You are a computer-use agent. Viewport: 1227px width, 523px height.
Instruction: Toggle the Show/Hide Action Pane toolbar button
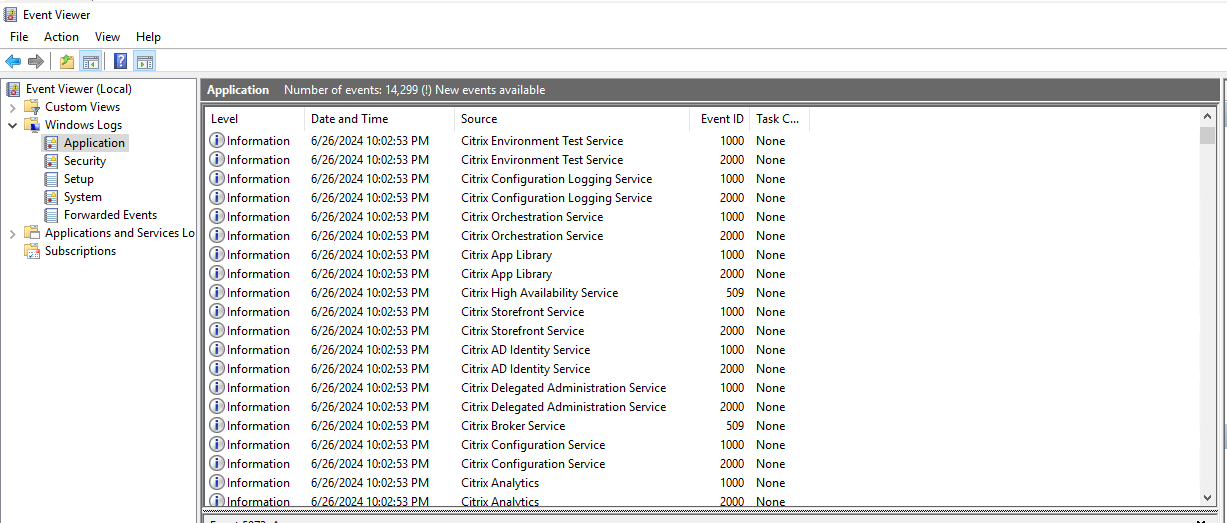144,62
